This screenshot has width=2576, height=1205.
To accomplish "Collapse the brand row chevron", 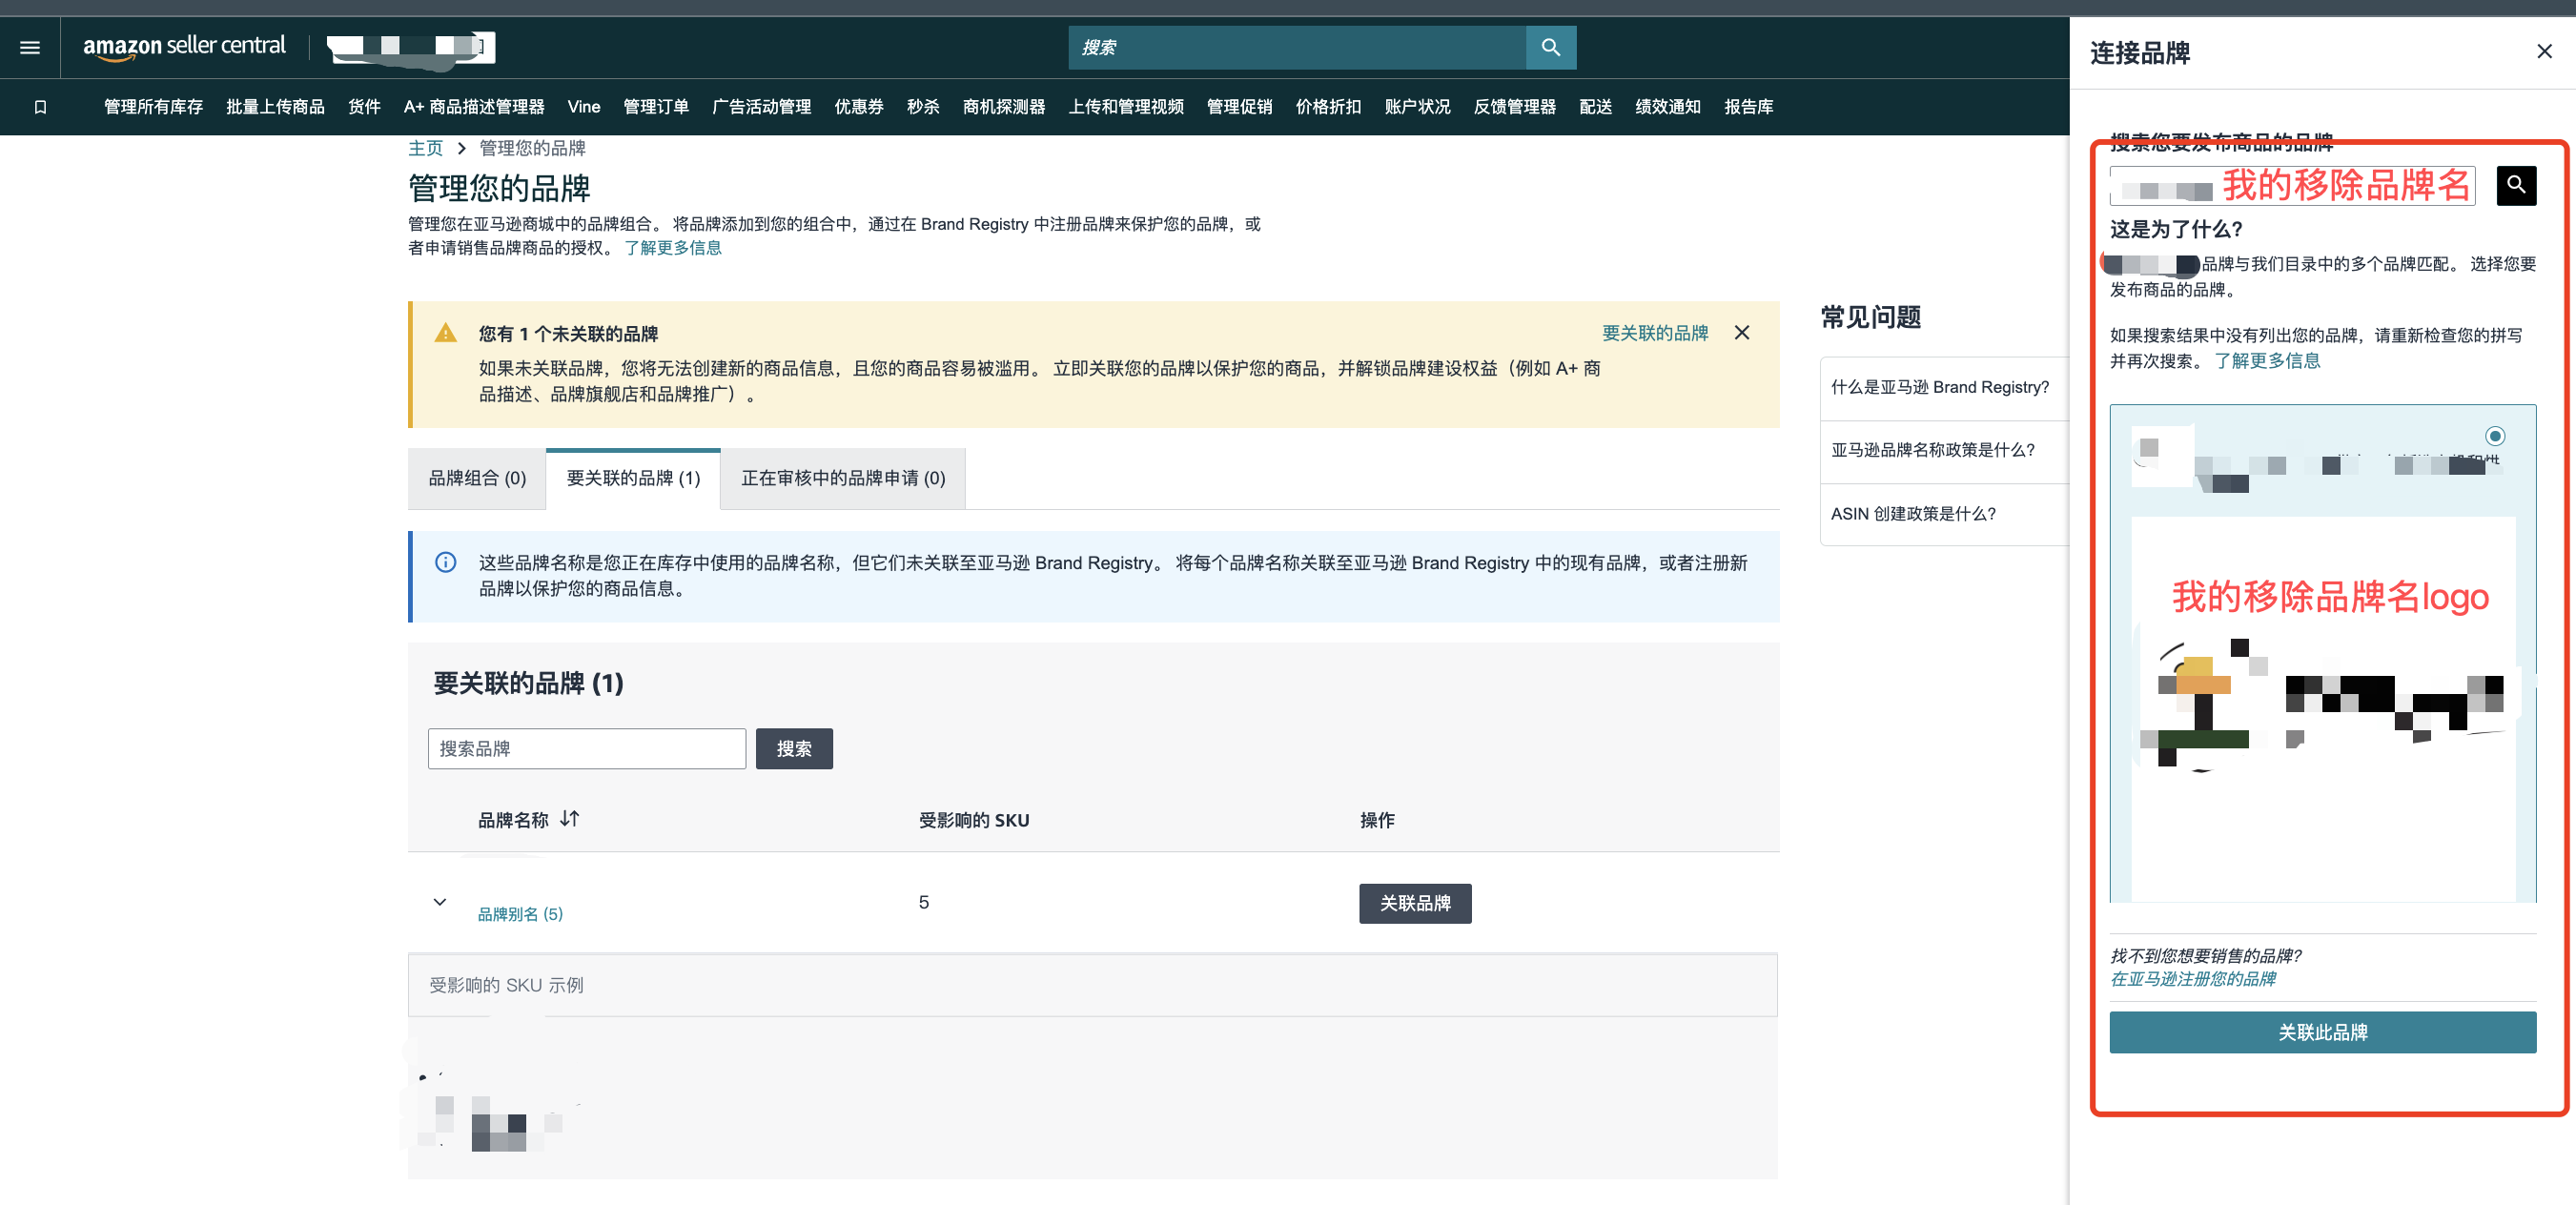I will click(x=439, y=902).
